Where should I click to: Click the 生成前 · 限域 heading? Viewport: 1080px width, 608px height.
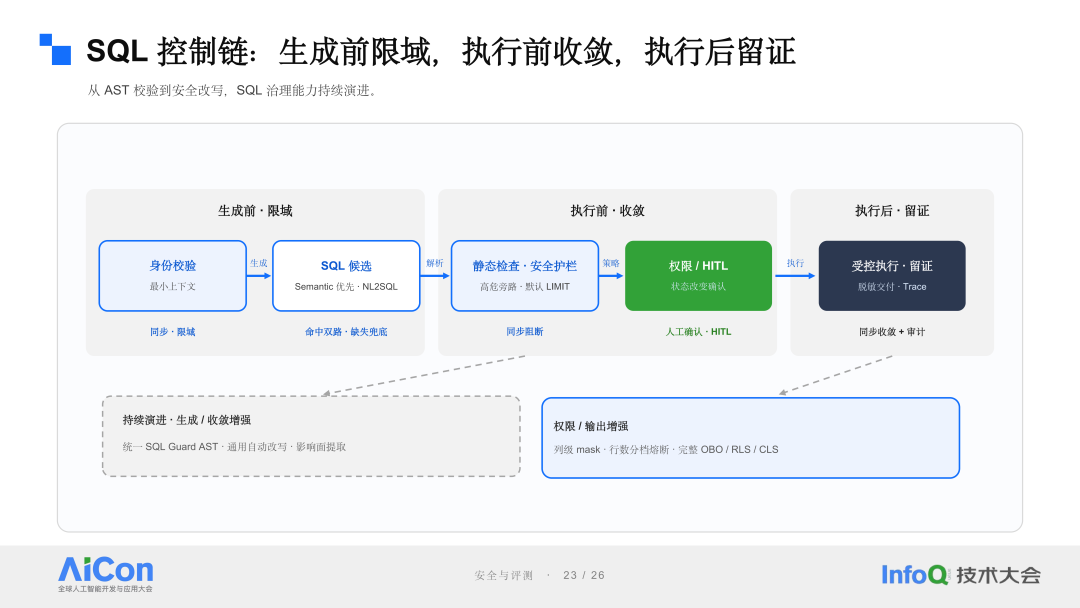[x=255, y=211]
